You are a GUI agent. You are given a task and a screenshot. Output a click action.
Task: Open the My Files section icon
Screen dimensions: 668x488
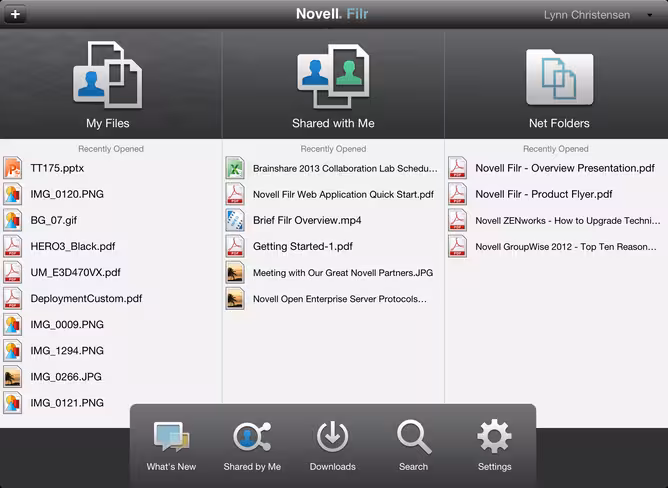tap(108, 75)
